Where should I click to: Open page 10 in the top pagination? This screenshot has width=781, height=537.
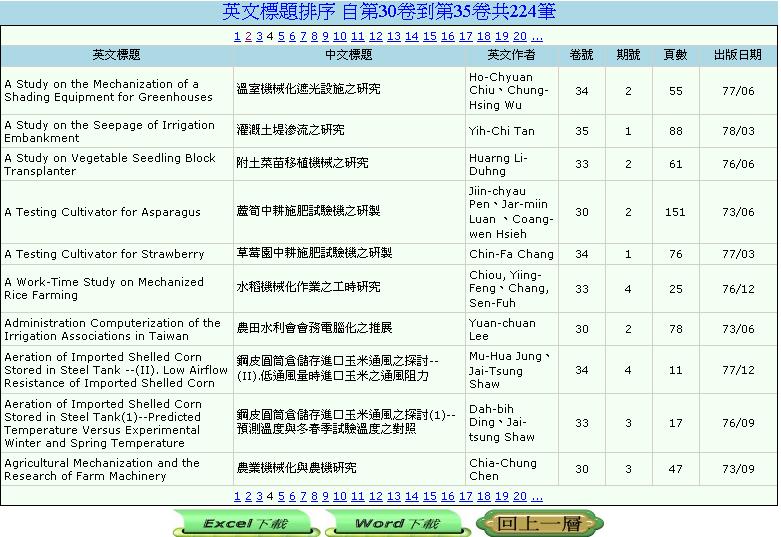coord(340,36)
